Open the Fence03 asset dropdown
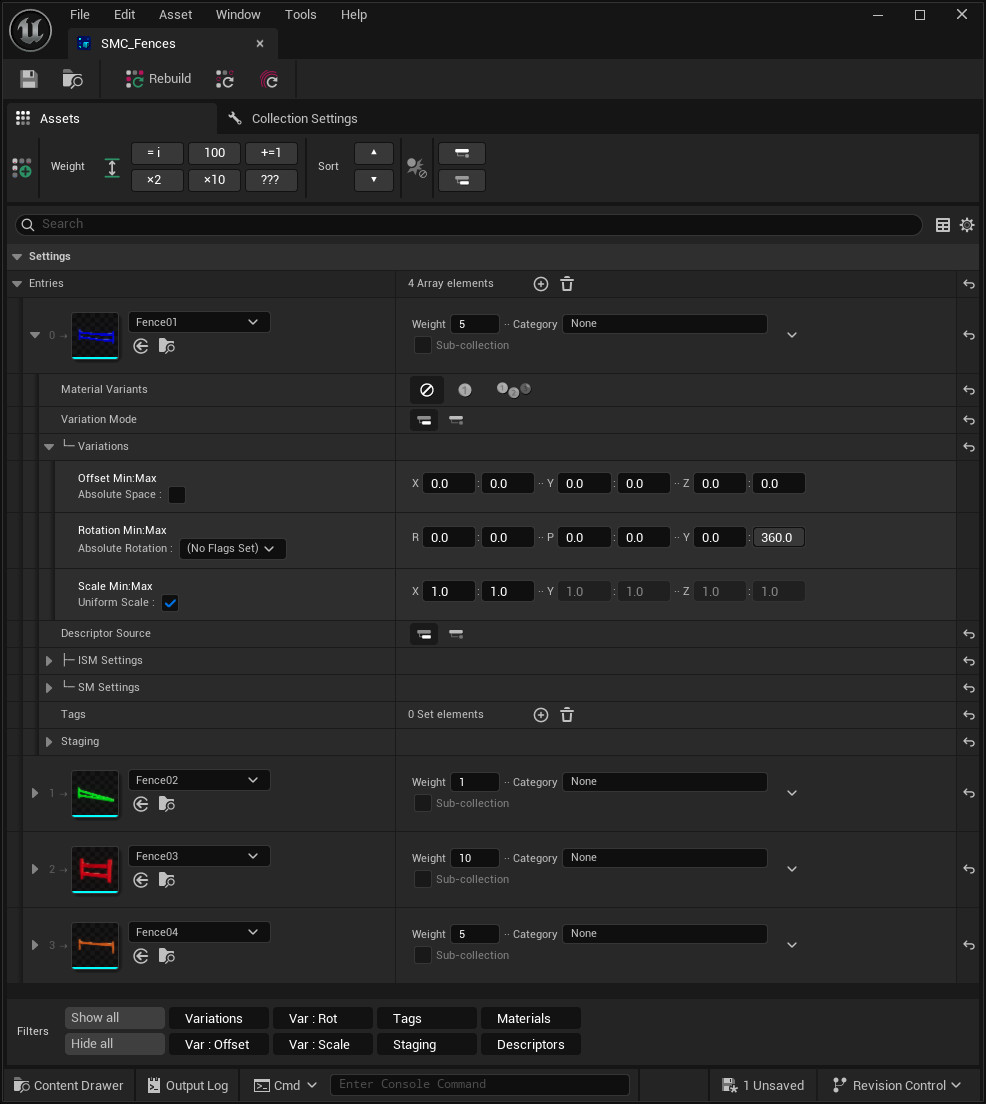Viewport: 986px width, 1104px height. (x=199, y=856)
